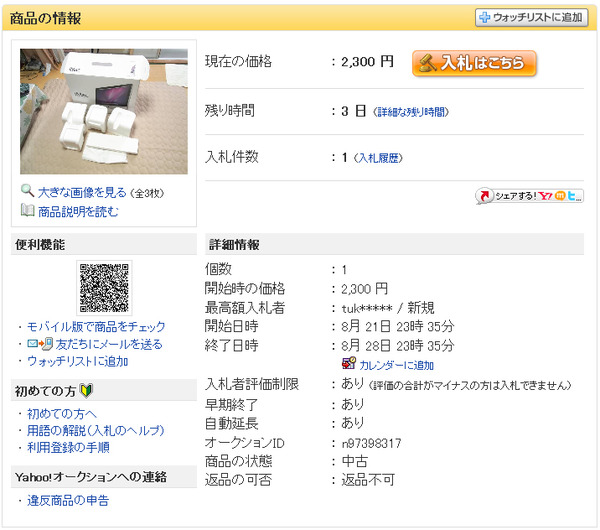Open 利用登録の手順 link
The height and width of the screenshot is (530, 600).
point(68,447)
